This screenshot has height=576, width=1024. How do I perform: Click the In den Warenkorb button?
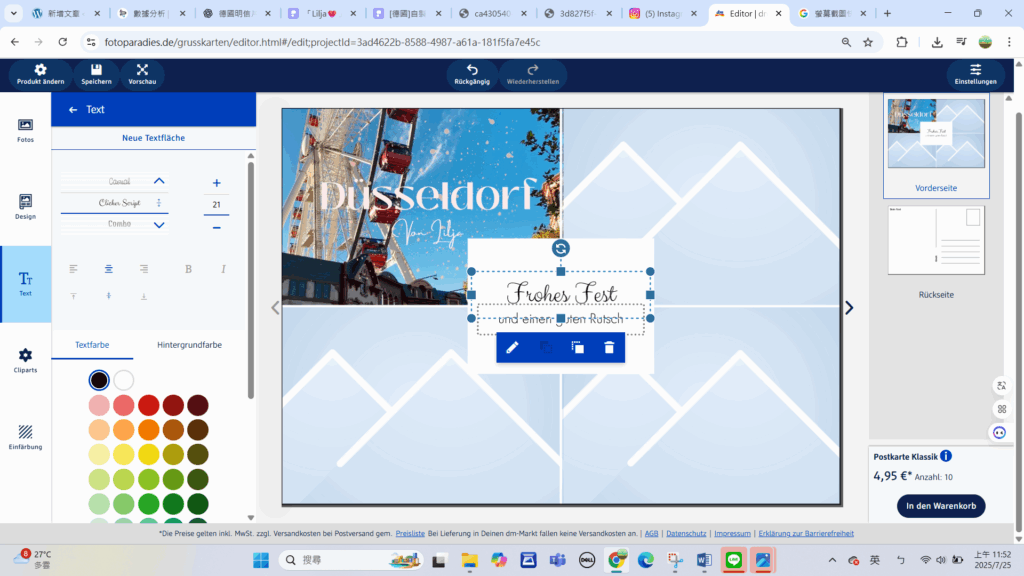point(940,506)
